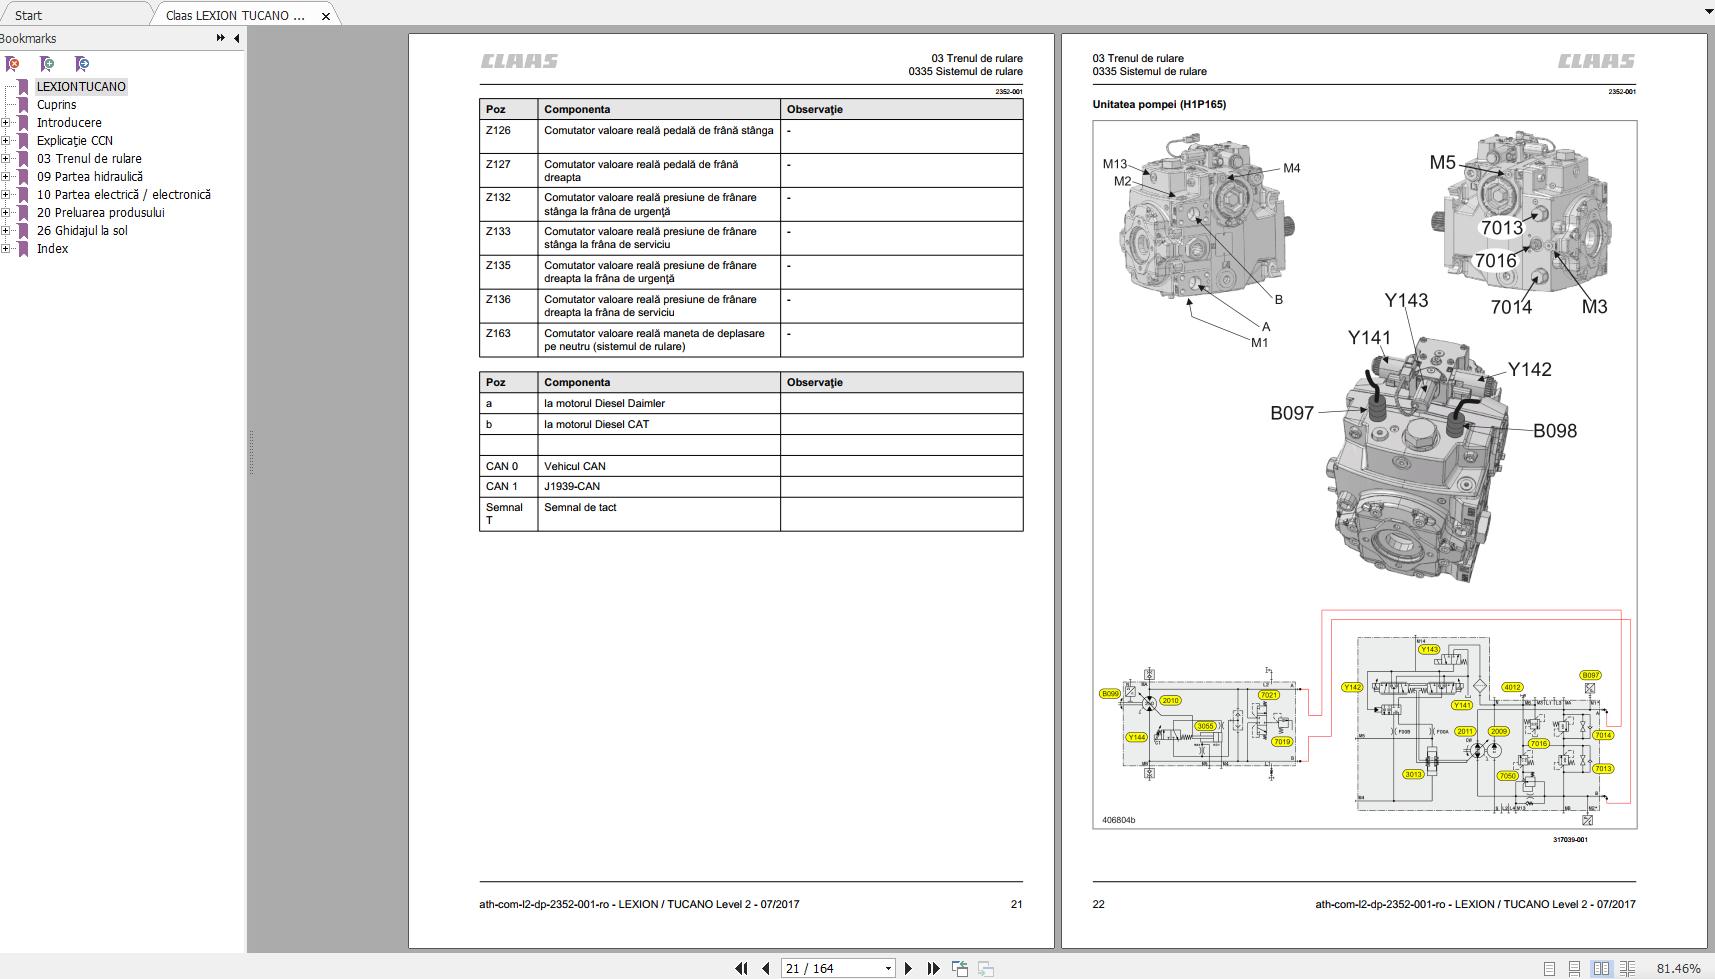Click the 7013 label on pump image
The image size is (1715, 979).
tap(1501, 228)
